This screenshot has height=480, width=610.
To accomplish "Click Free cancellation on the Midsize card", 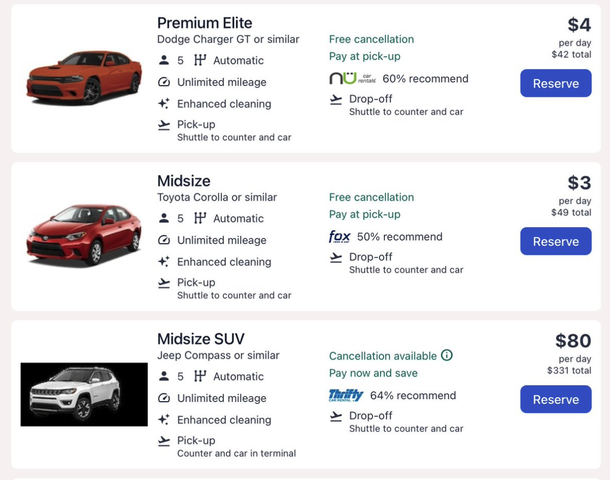I will (x=372, y=197).
